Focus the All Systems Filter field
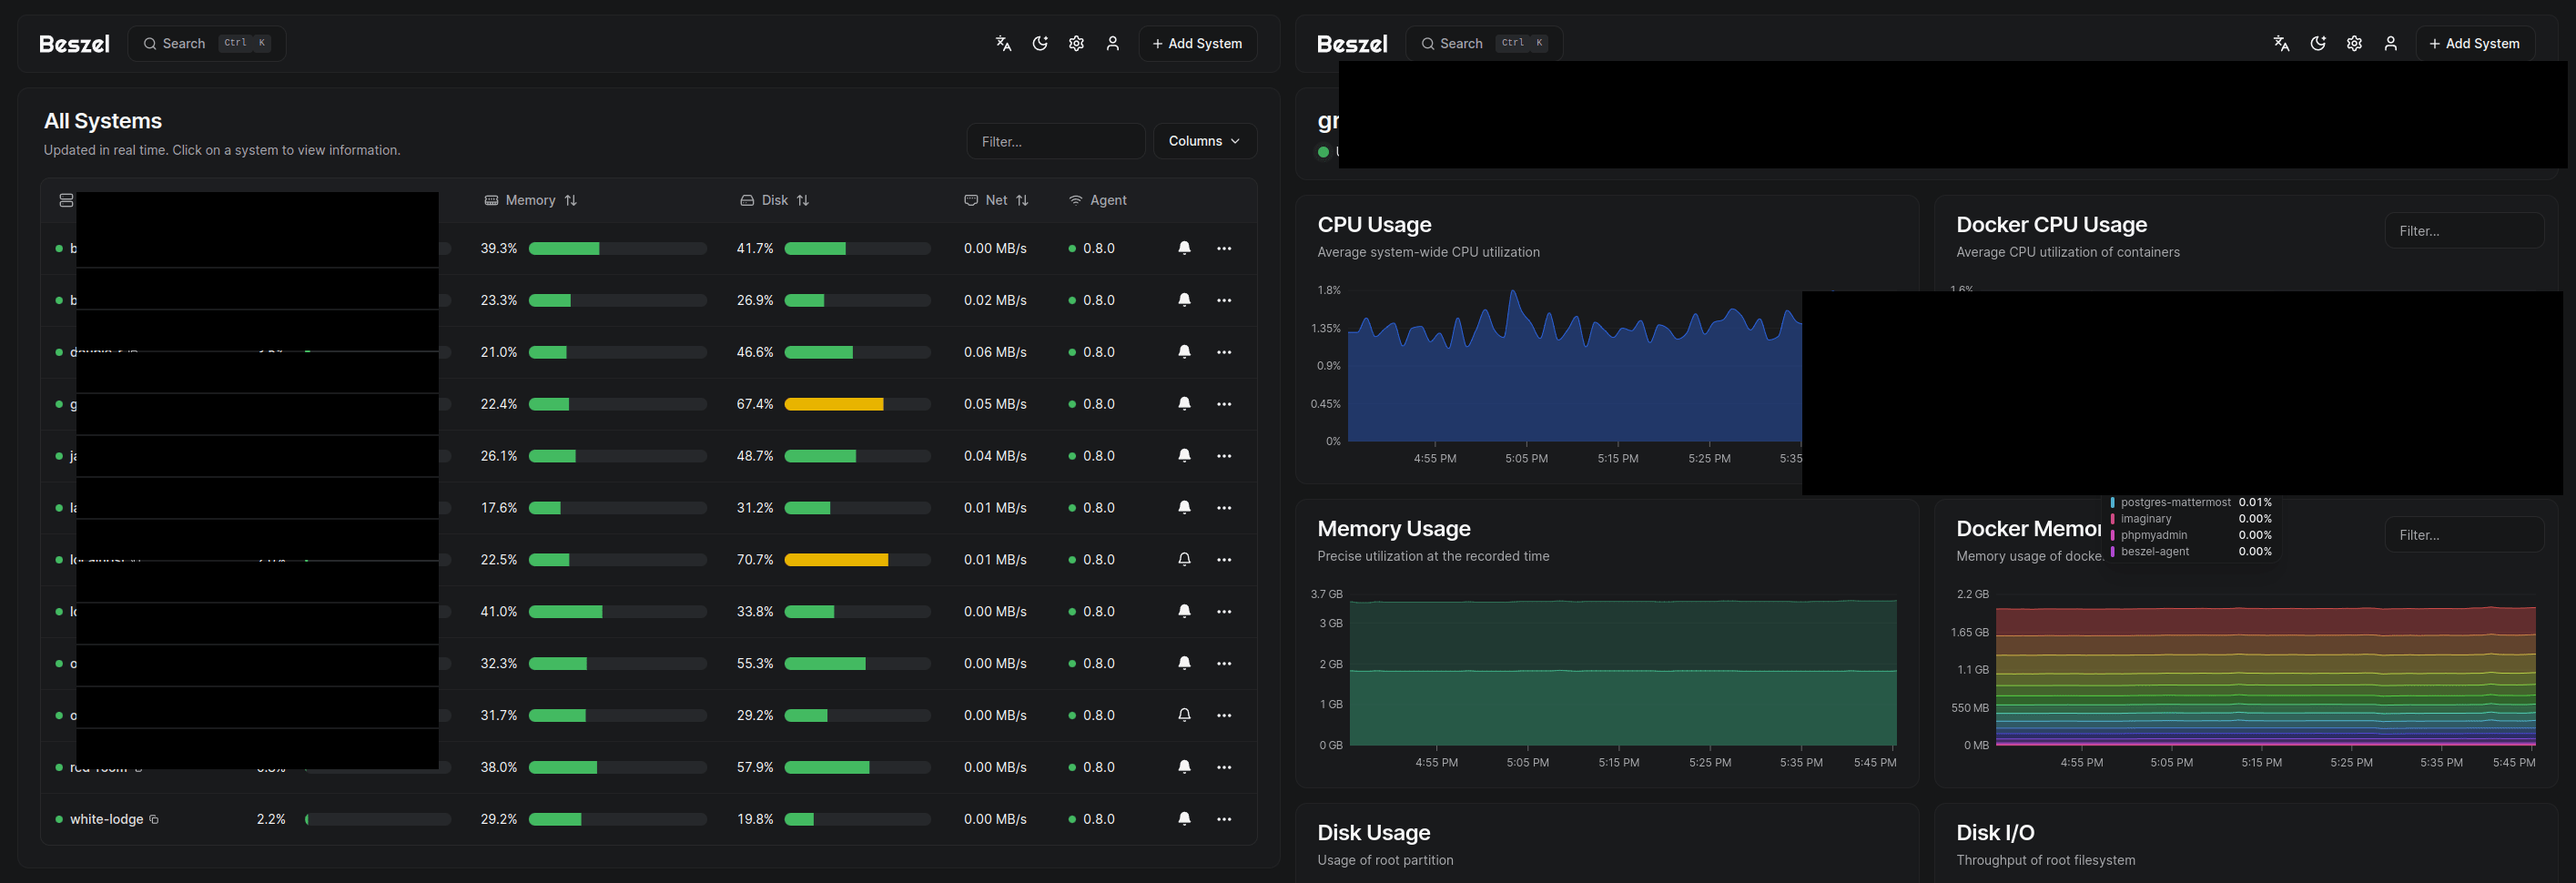 click(x=1055, y=141)
